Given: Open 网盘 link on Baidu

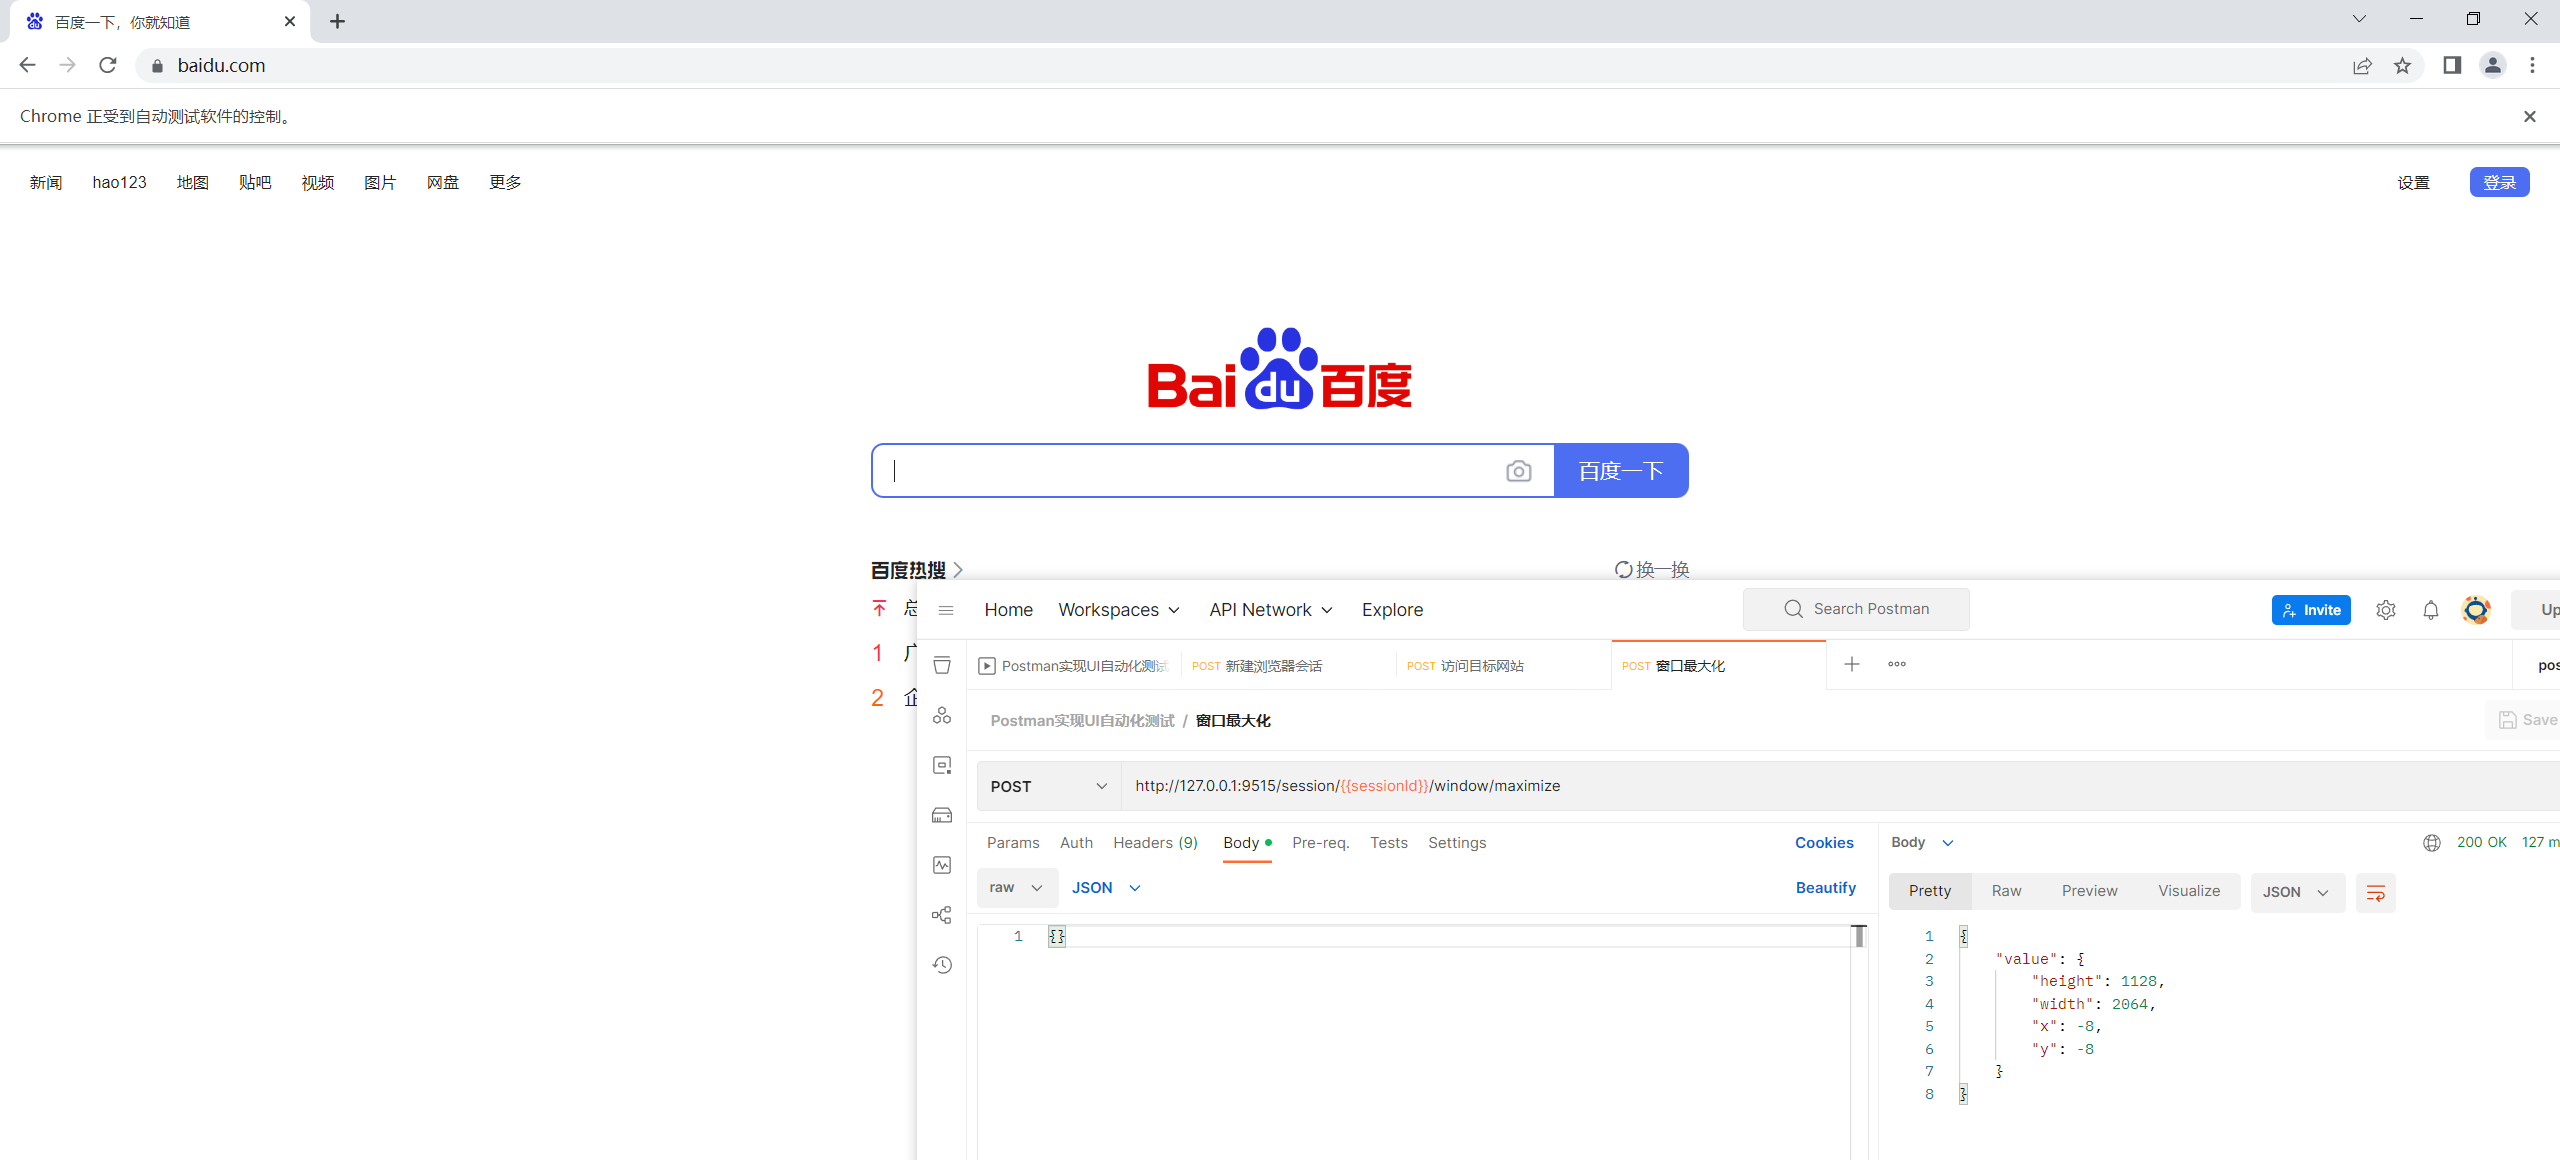Looking at the screenshot, I should (443, 182).
